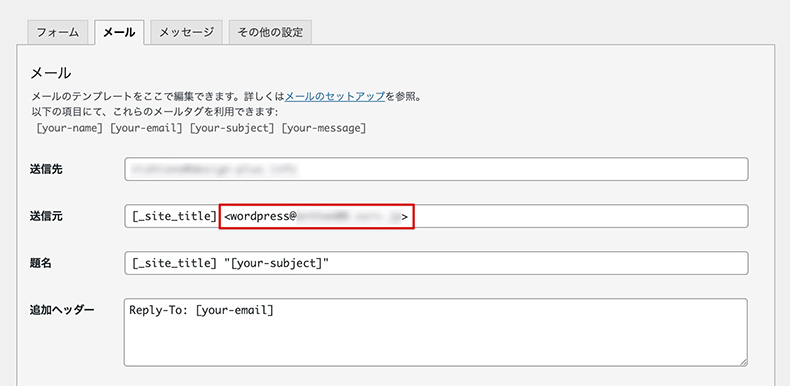Click the [your-subject] mail tag in tag list
Image resolution: width=790 pixels, height=386 pixels.
[232, 128]
